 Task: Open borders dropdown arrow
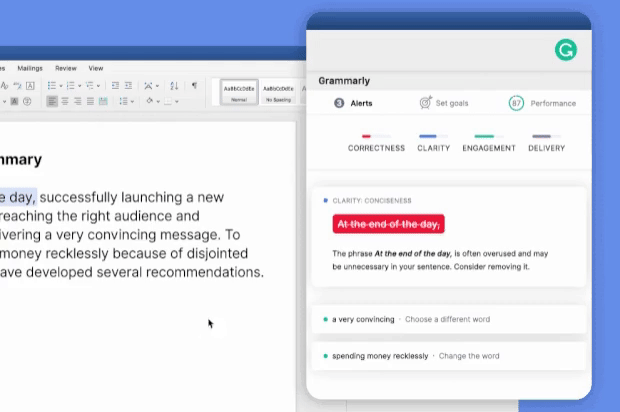[177, 102]
